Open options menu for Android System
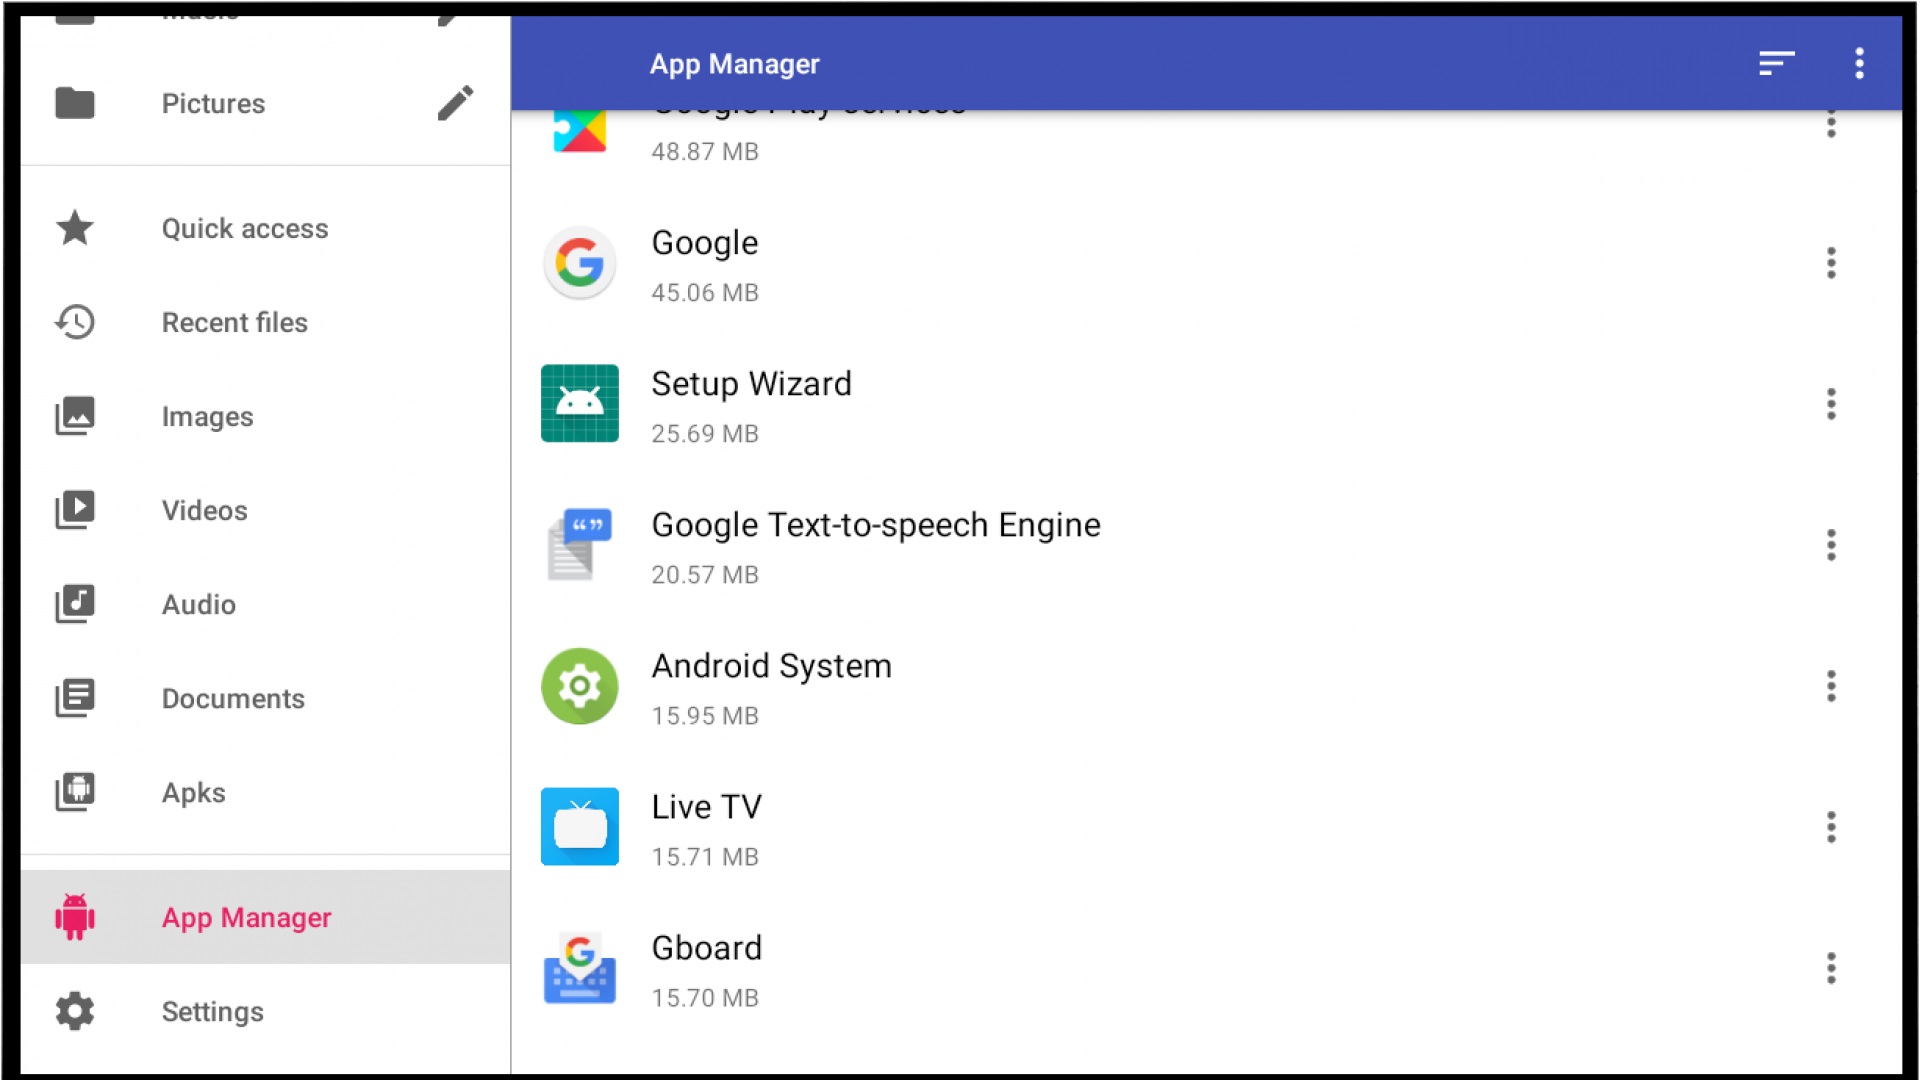1920x1080 pixels. tap(1832, 687)
